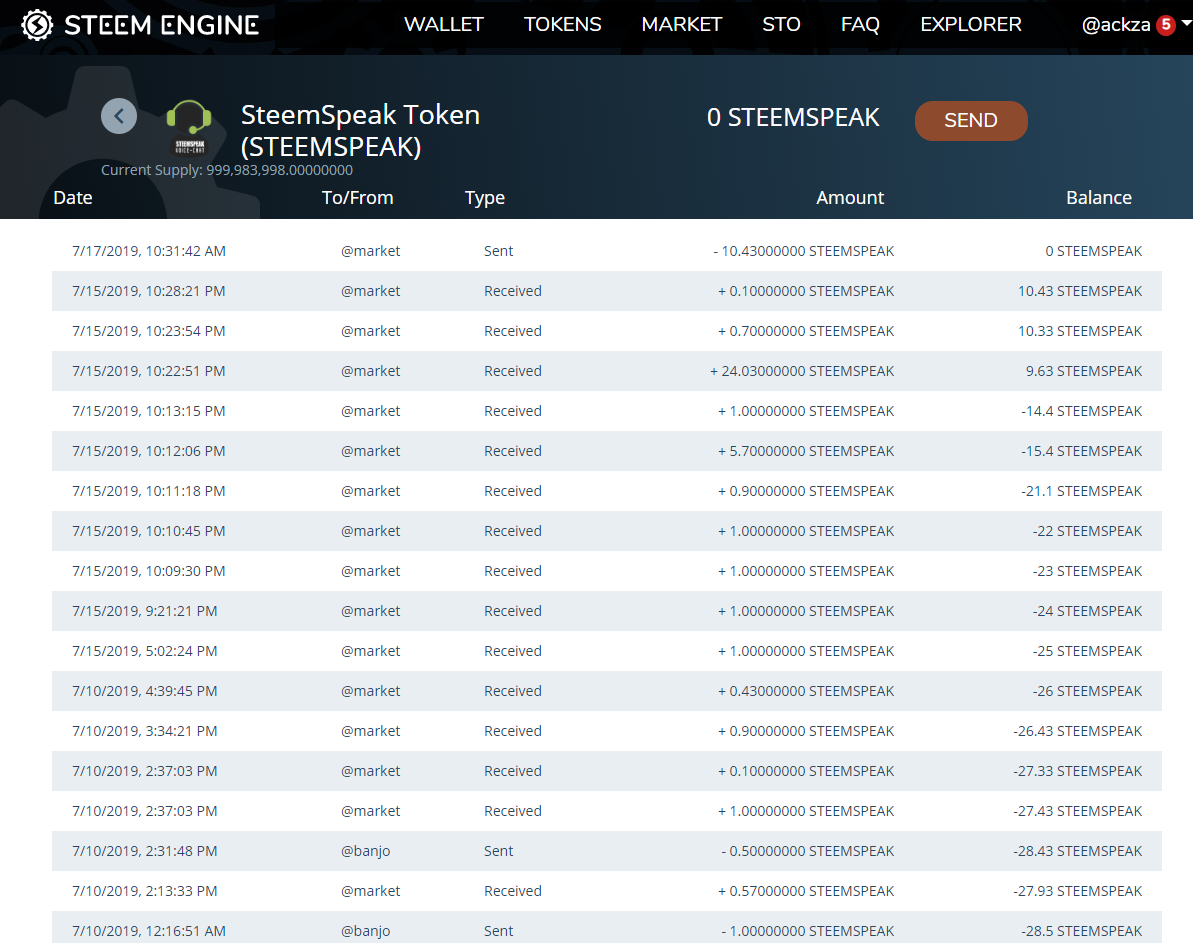Click balance -28.43 STEEMSPEAK
The height and width of the screenshot is (943, 1193).
click(1077, 850)
